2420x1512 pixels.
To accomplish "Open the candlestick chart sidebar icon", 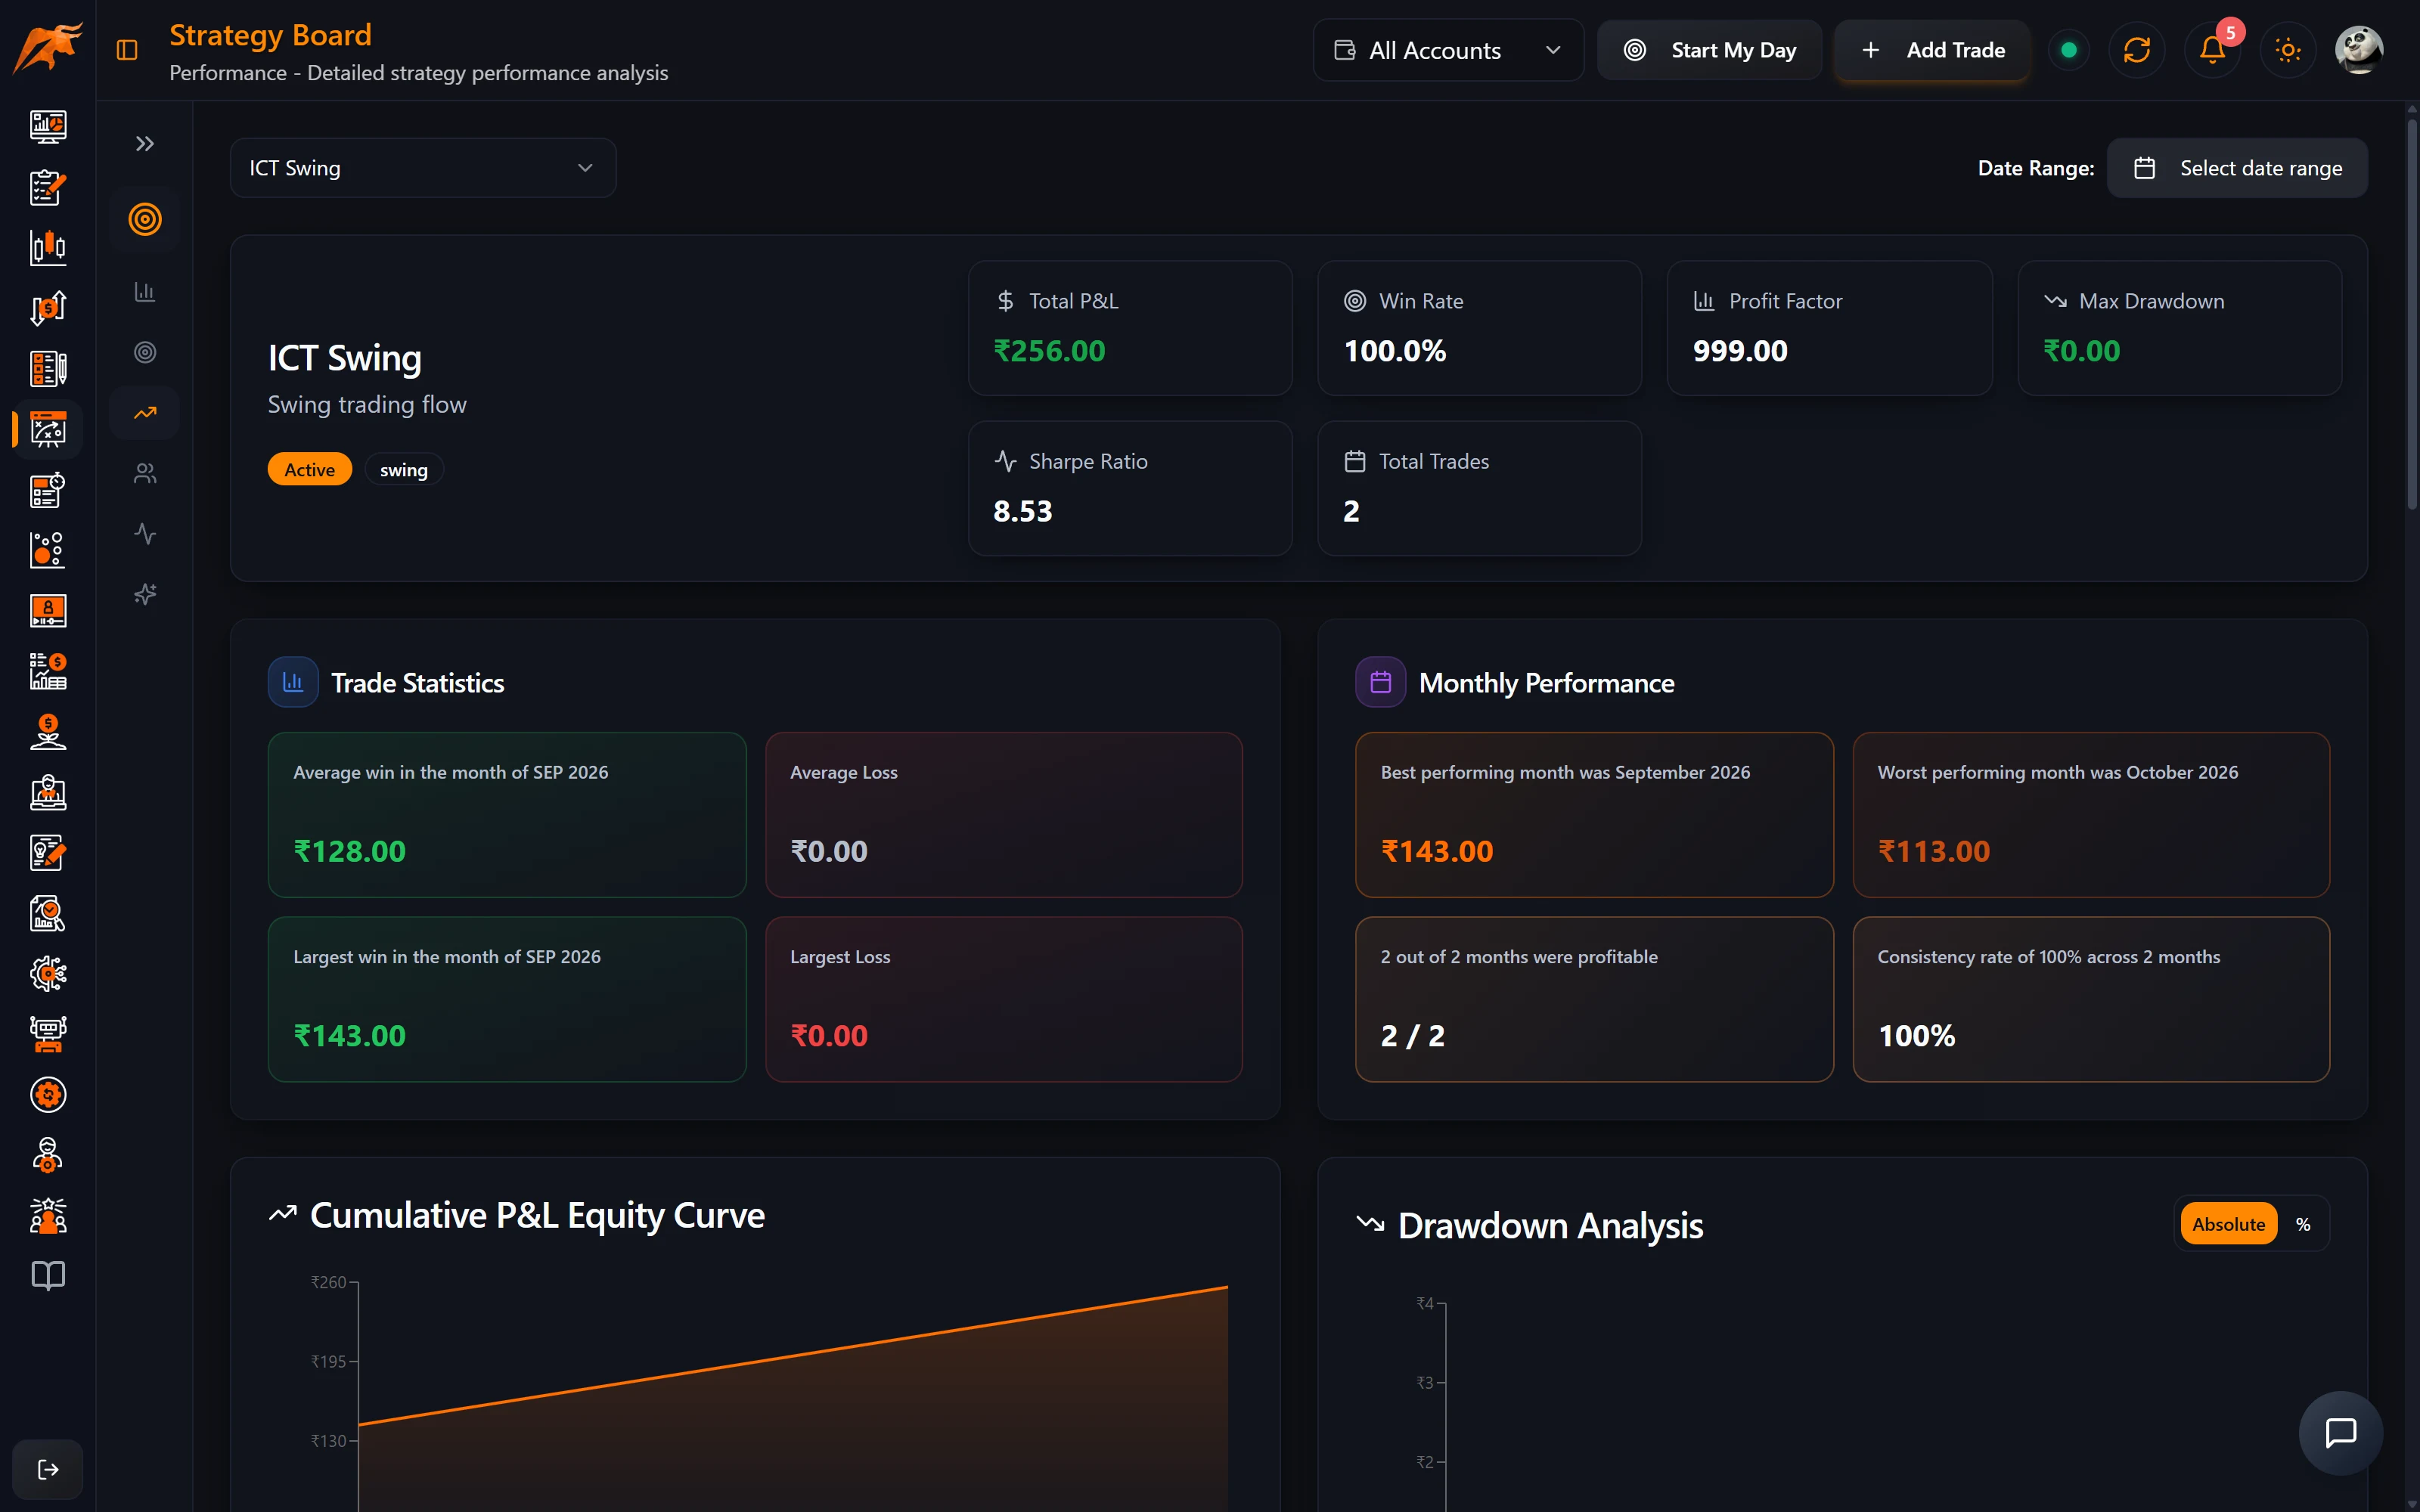I will [x=48, y=247].
